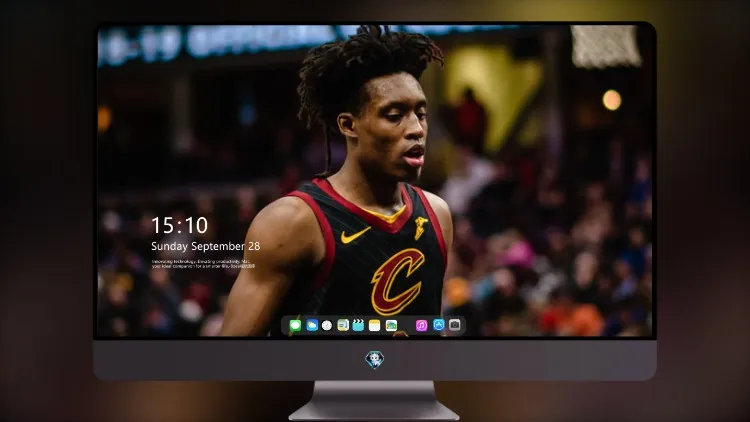Open the Clock app in the dock
Image resolution: width=750 pixels, height=422 pixels.
[x=327, y=325]
